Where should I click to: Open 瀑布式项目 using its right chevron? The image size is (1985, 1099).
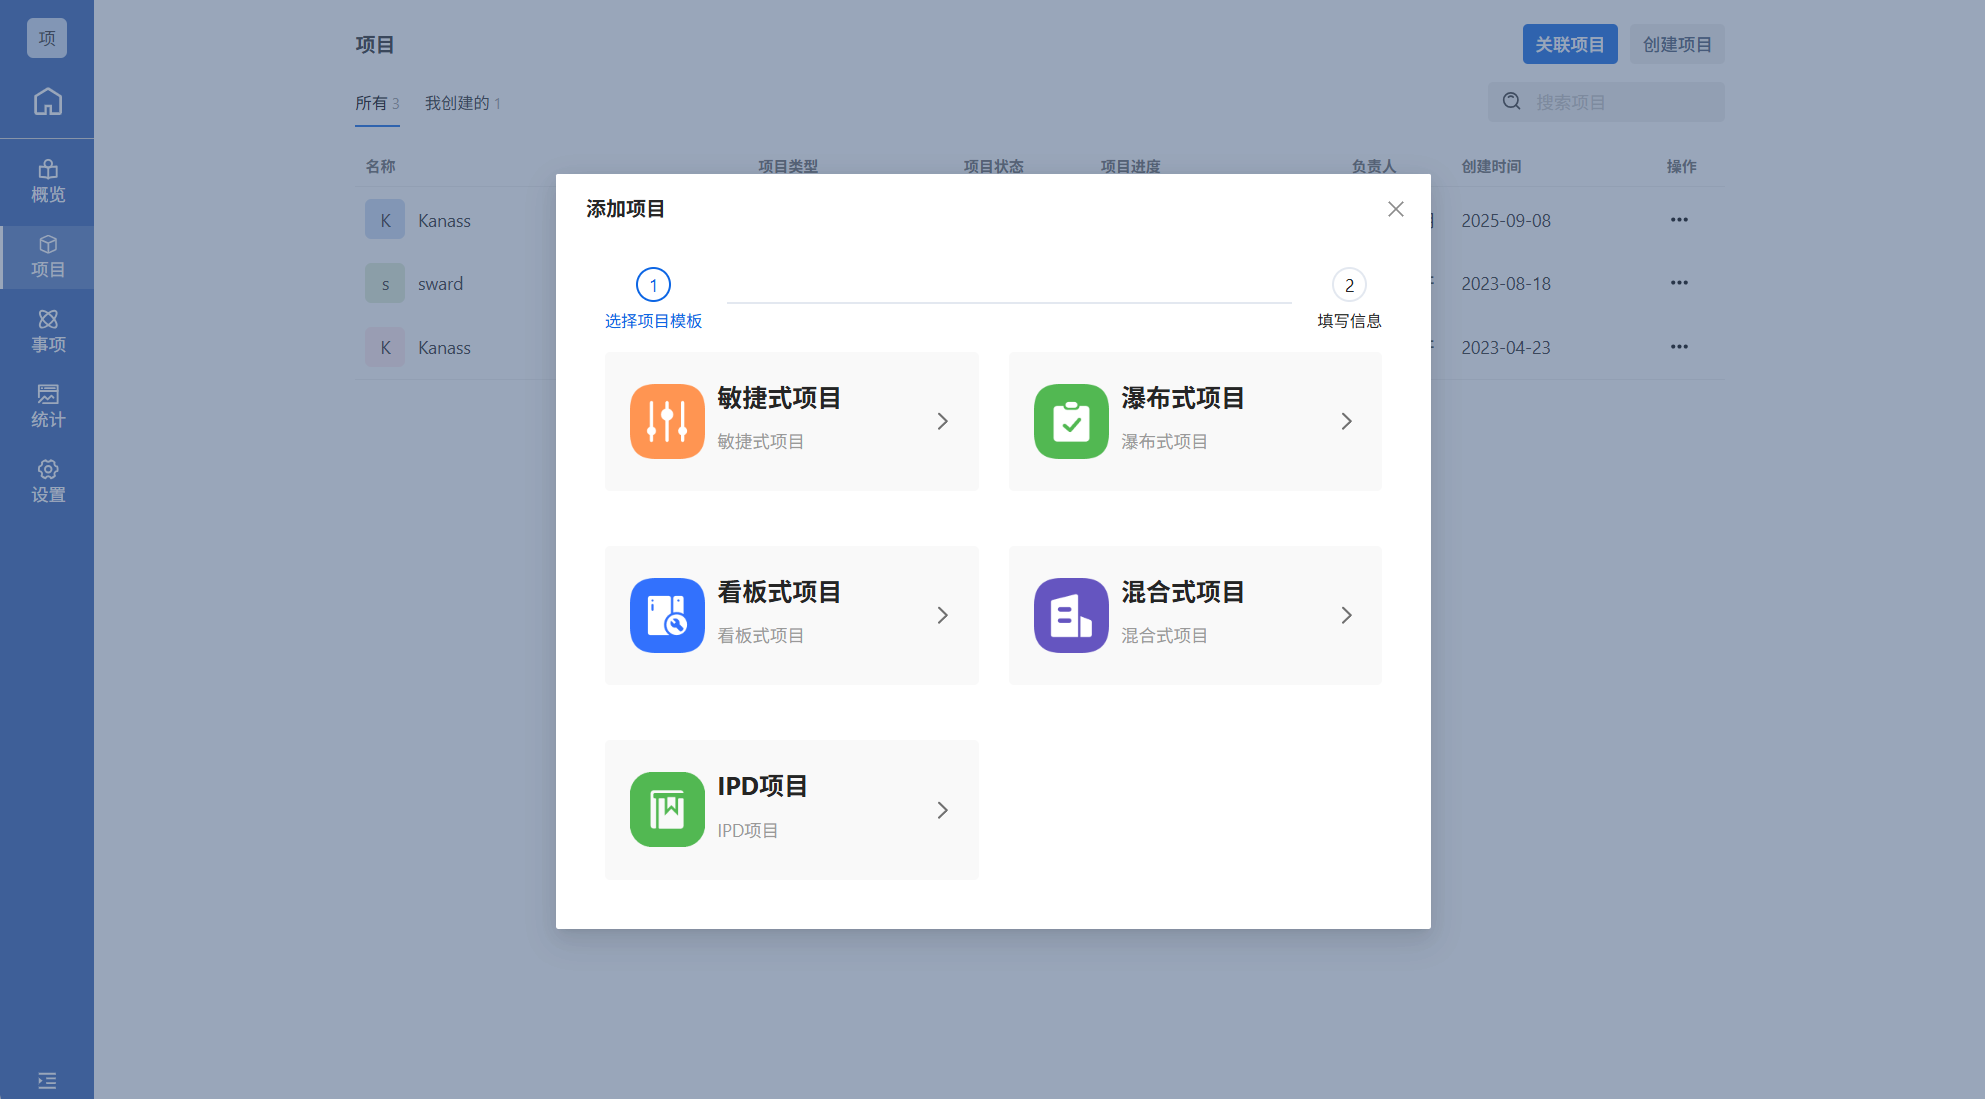[x=1346, y=421]
